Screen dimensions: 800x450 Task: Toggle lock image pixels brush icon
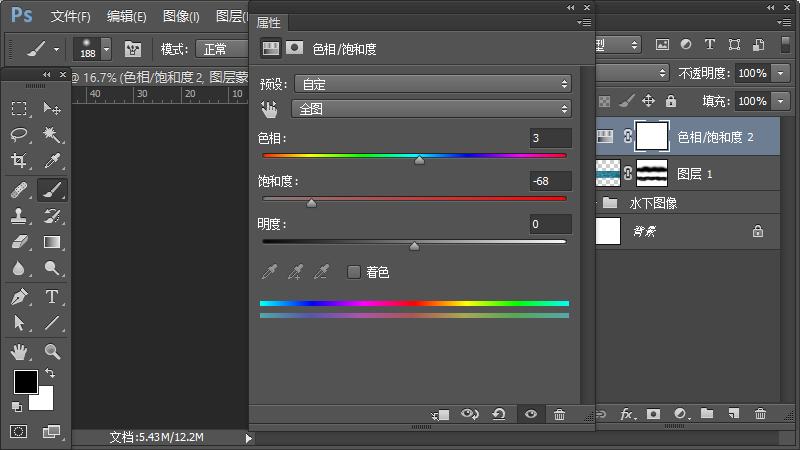[x=627, y=101]
